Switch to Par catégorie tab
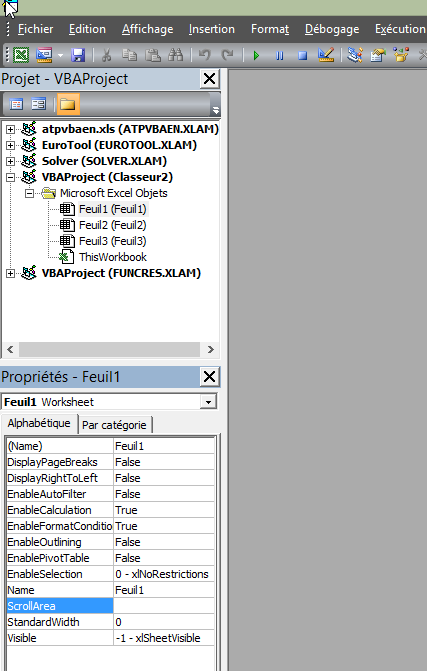This screenshot has height=671, width=427. pyautogui.click(x=114, y=425)
